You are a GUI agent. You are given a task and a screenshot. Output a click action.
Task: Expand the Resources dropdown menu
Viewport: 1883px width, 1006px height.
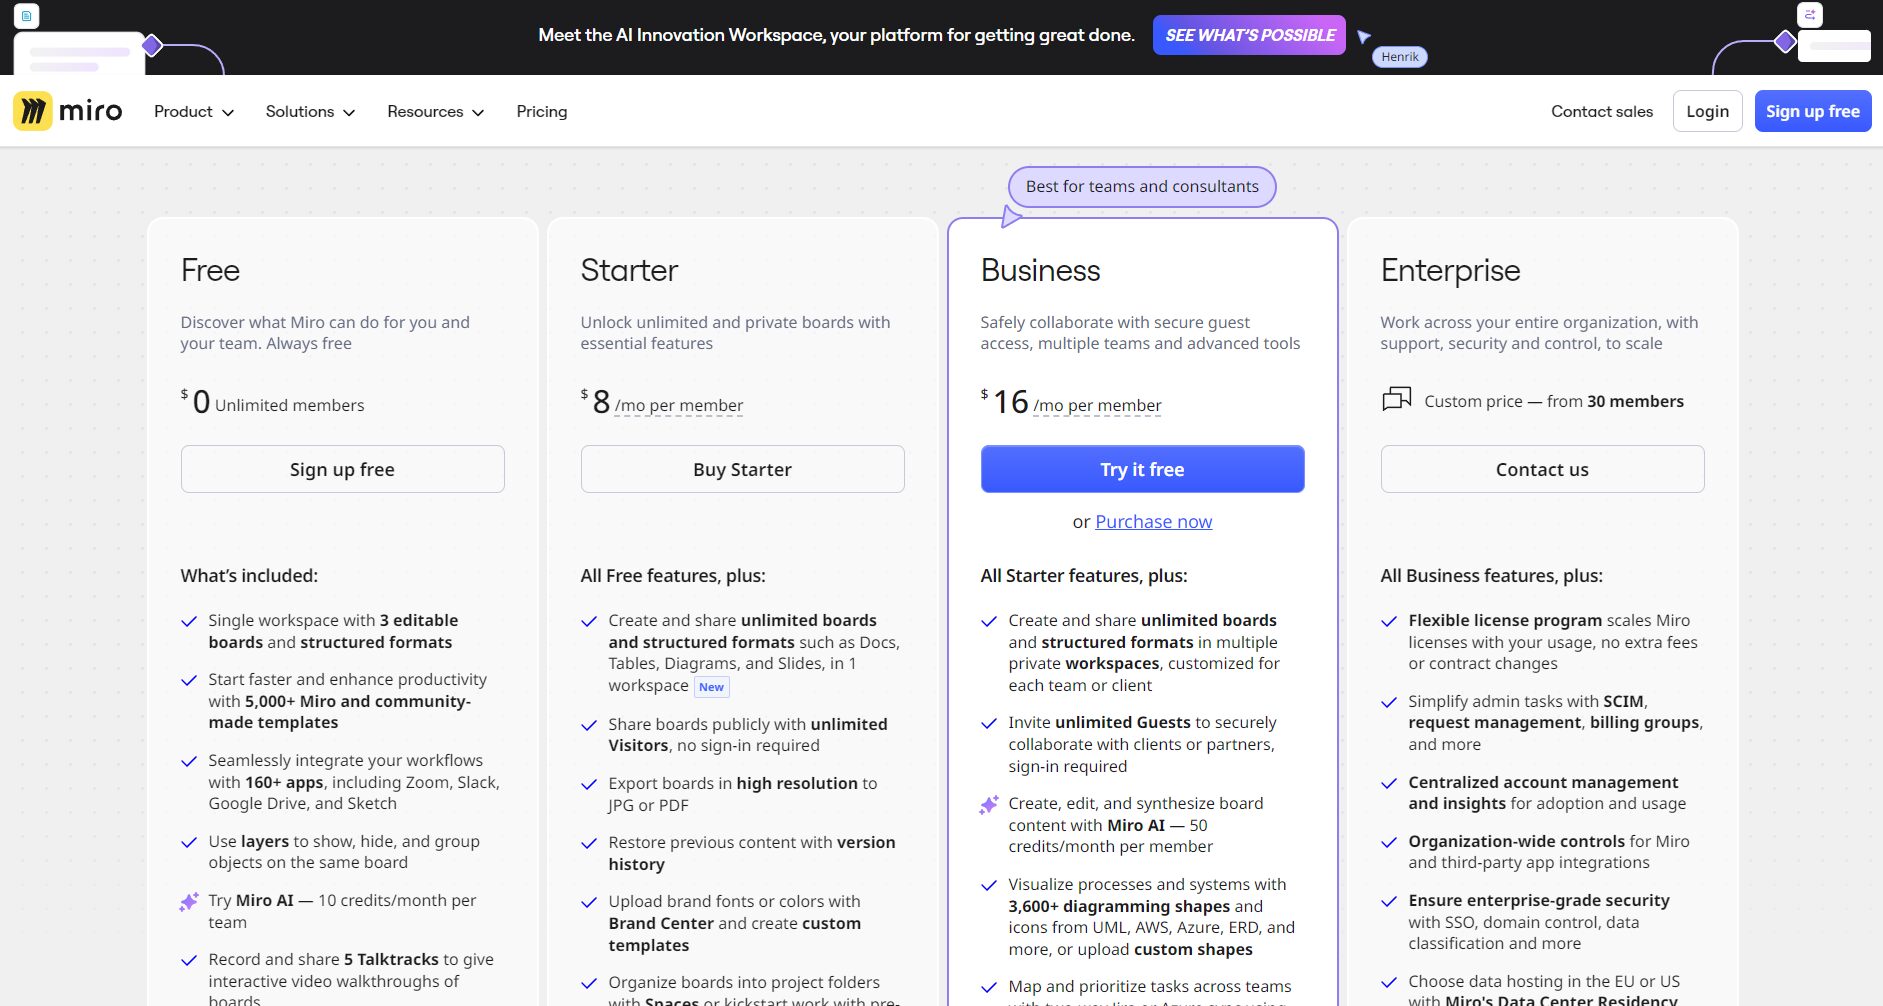435,112
